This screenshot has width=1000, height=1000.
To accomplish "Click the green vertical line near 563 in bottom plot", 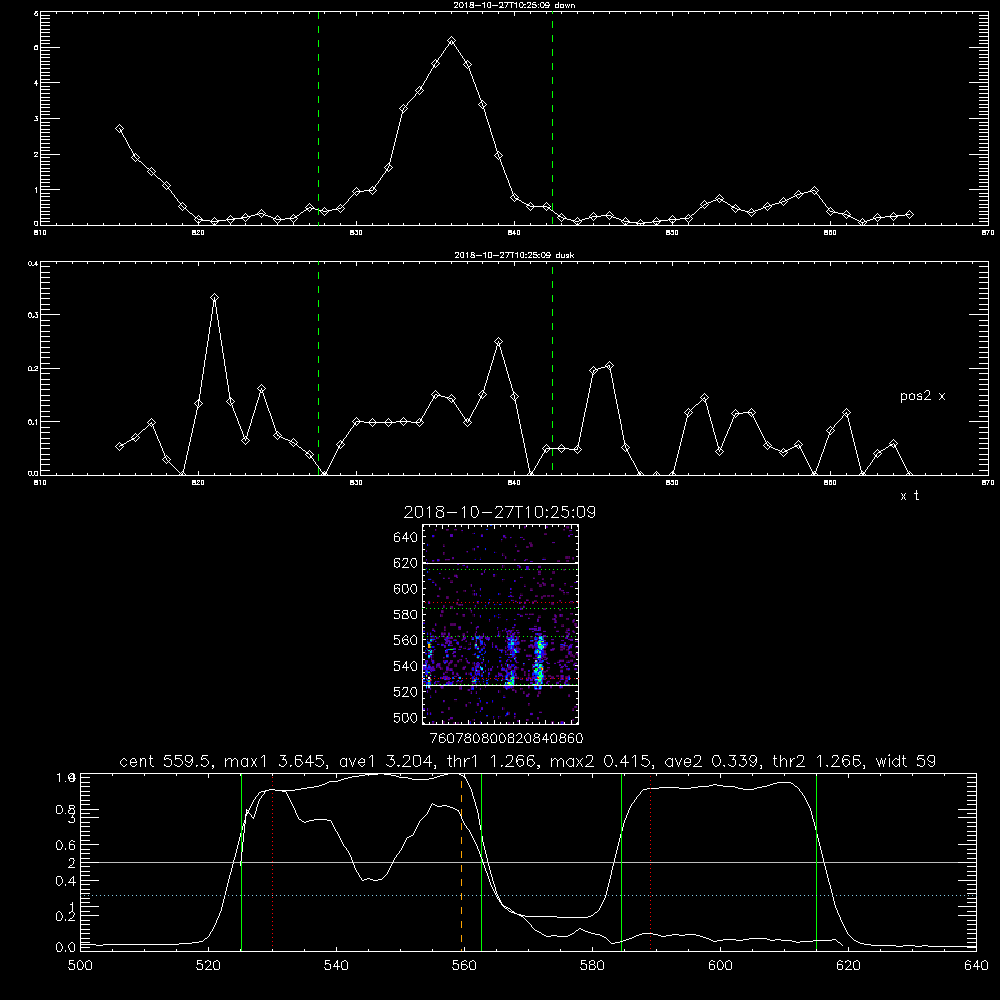I will pos(481,862).
